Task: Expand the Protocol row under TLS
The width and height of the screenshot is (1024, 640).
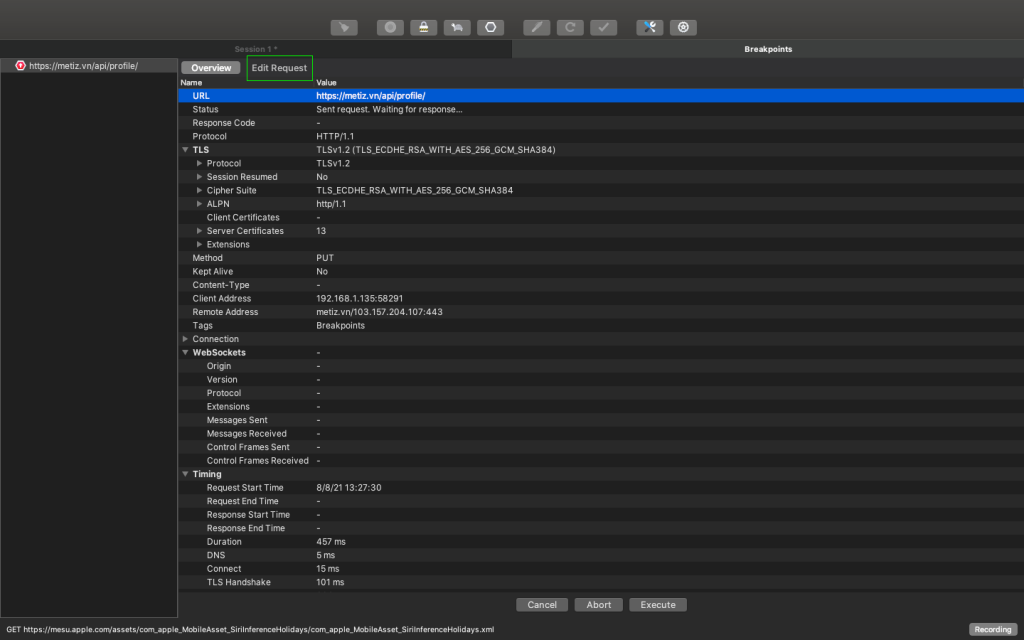Action: [x=200, y=163]
